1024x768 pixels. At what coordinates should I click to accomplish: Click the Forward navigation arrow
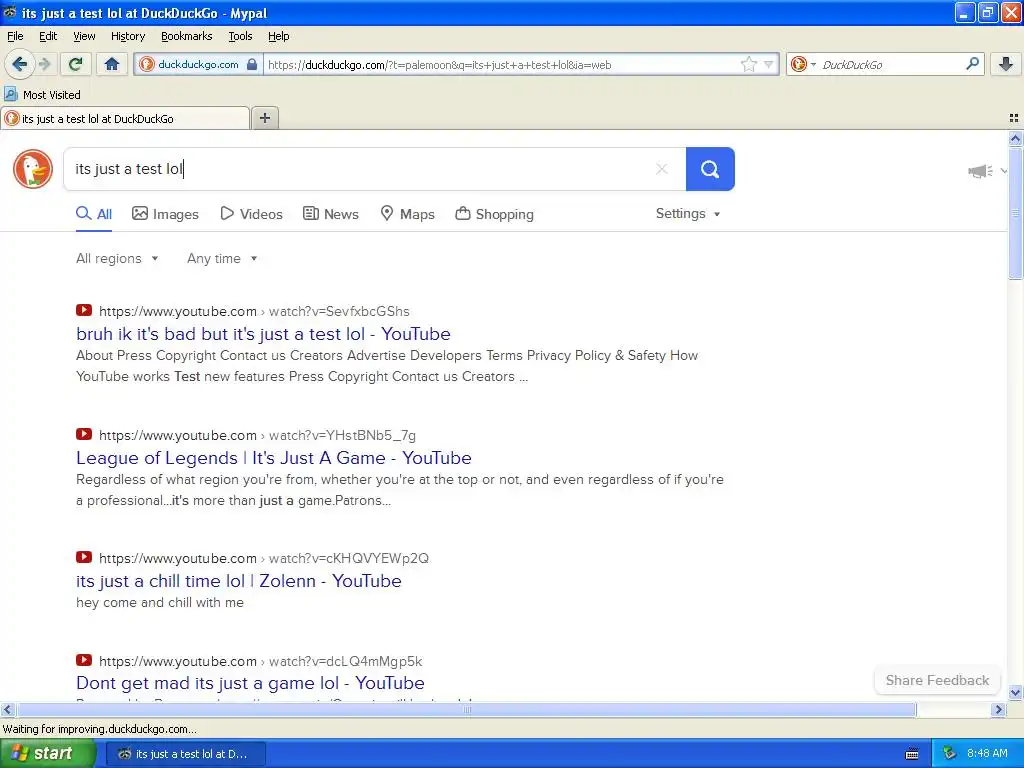(x=44, y=64)
